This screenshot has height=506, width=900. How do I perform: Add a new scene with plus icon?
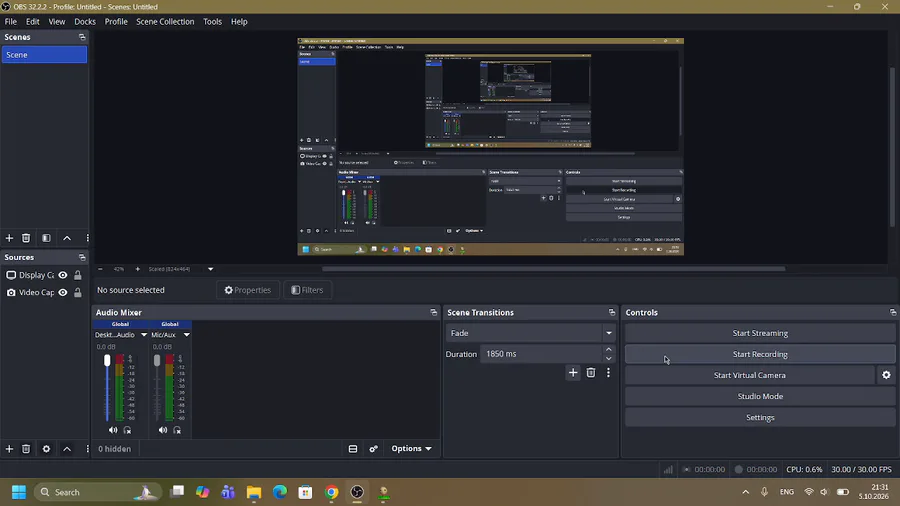pyautogui.click(x=9, y=238)
